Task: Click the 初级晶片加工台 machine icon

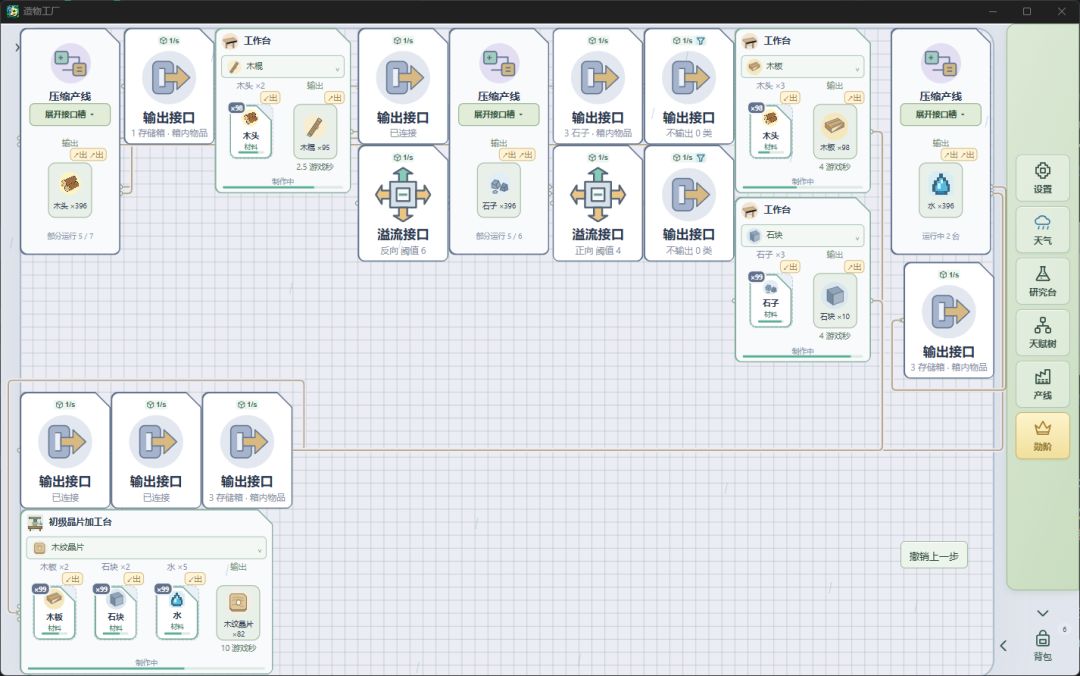Action: [35, 522]
